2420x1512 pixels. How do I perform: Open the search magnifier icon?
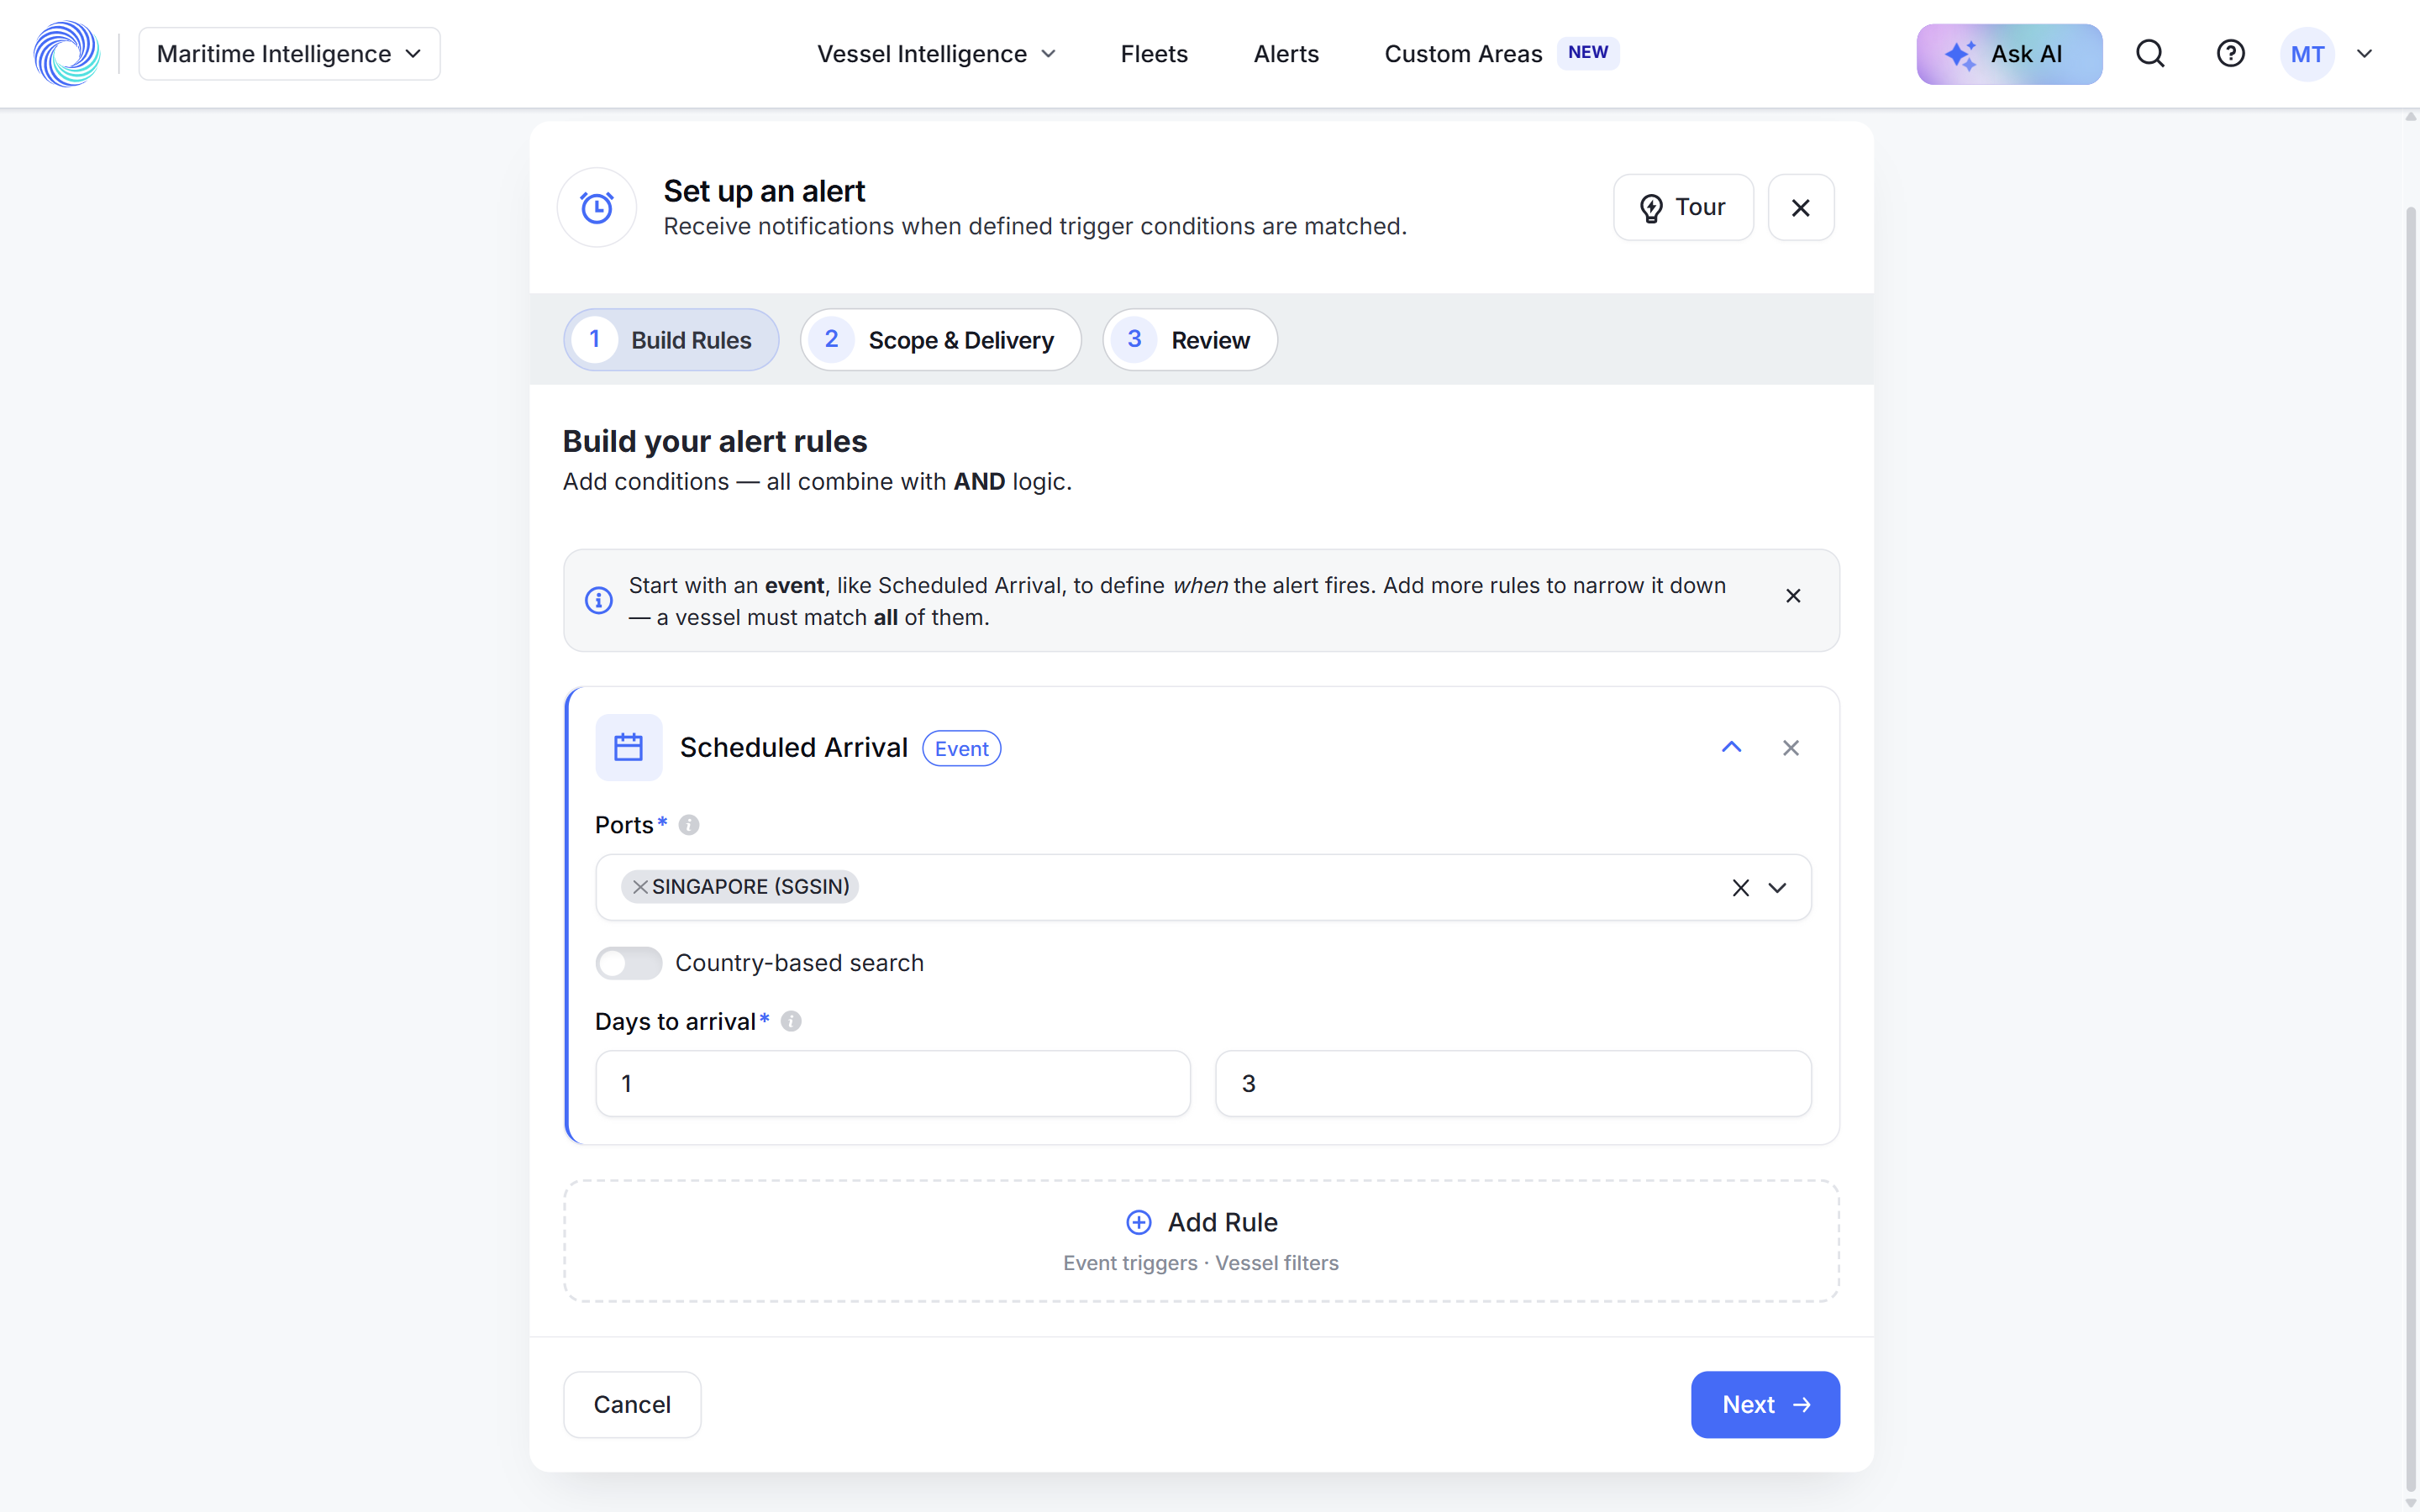[2150, 54]
